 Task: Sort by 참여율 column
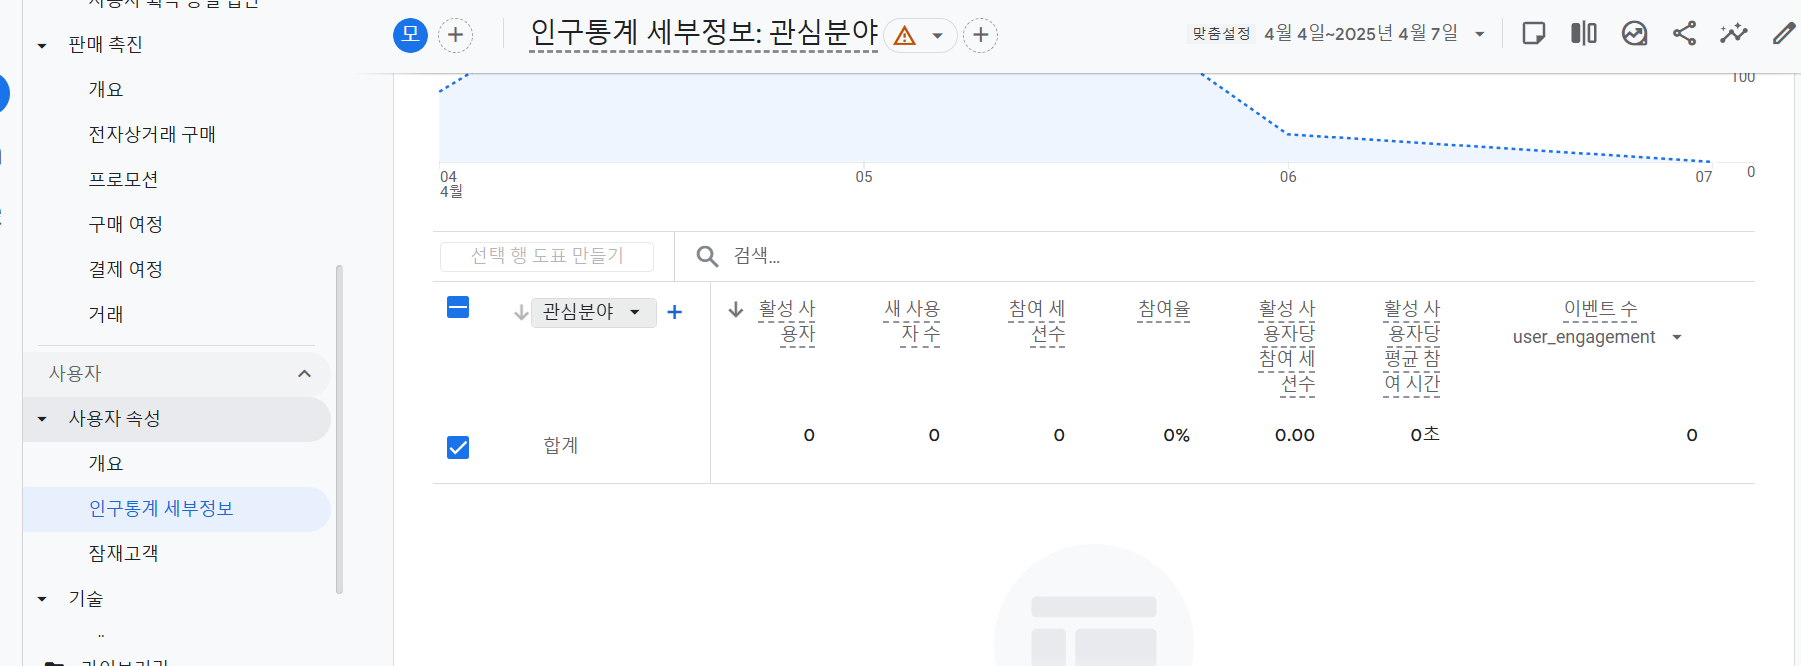[x=1164, y=309]
